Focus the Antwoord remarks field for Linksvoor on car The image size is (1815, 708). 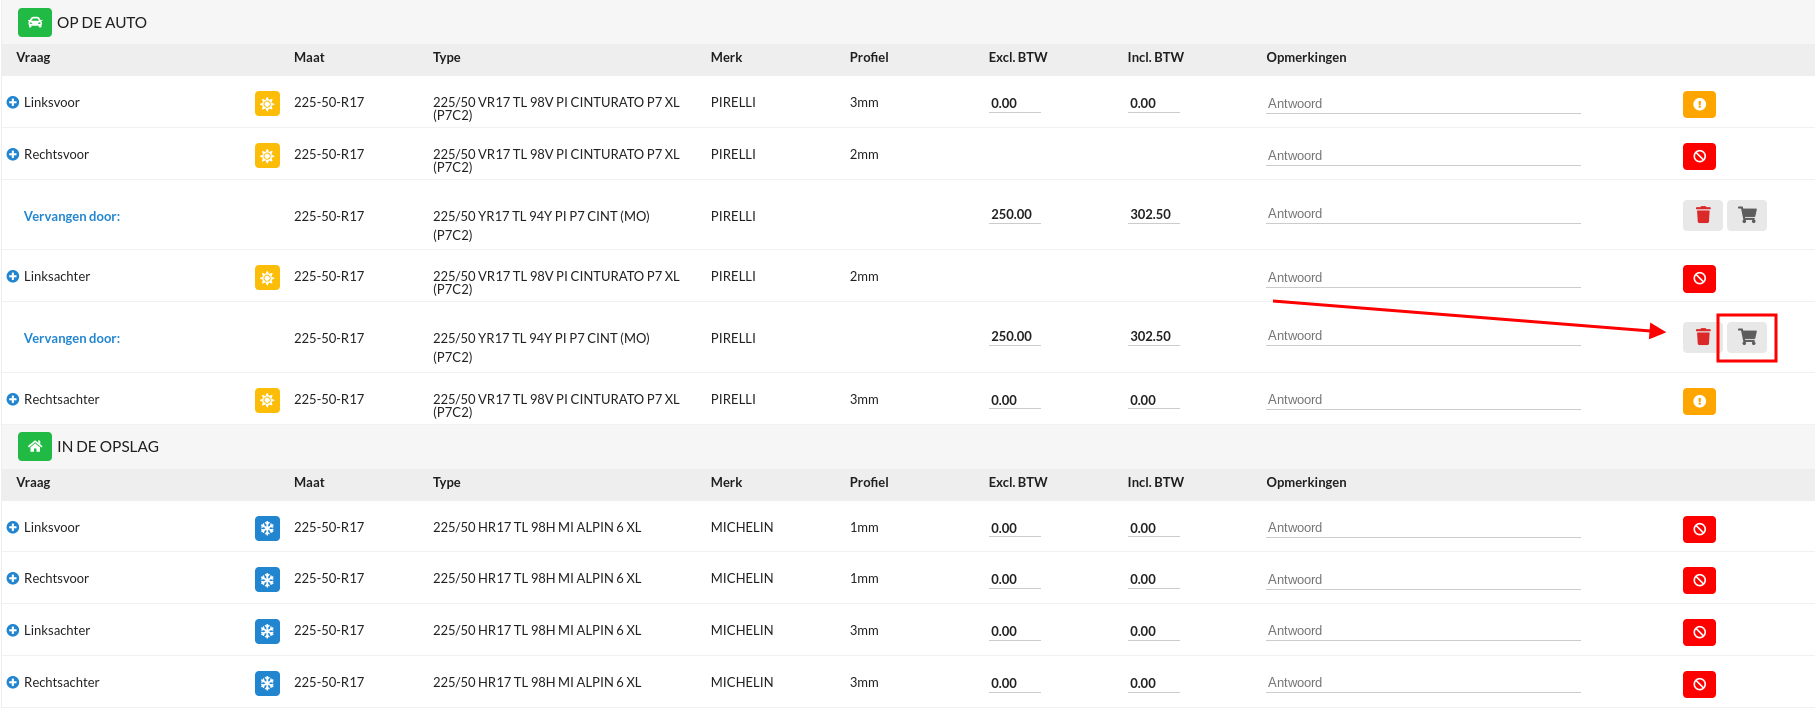1423,103
